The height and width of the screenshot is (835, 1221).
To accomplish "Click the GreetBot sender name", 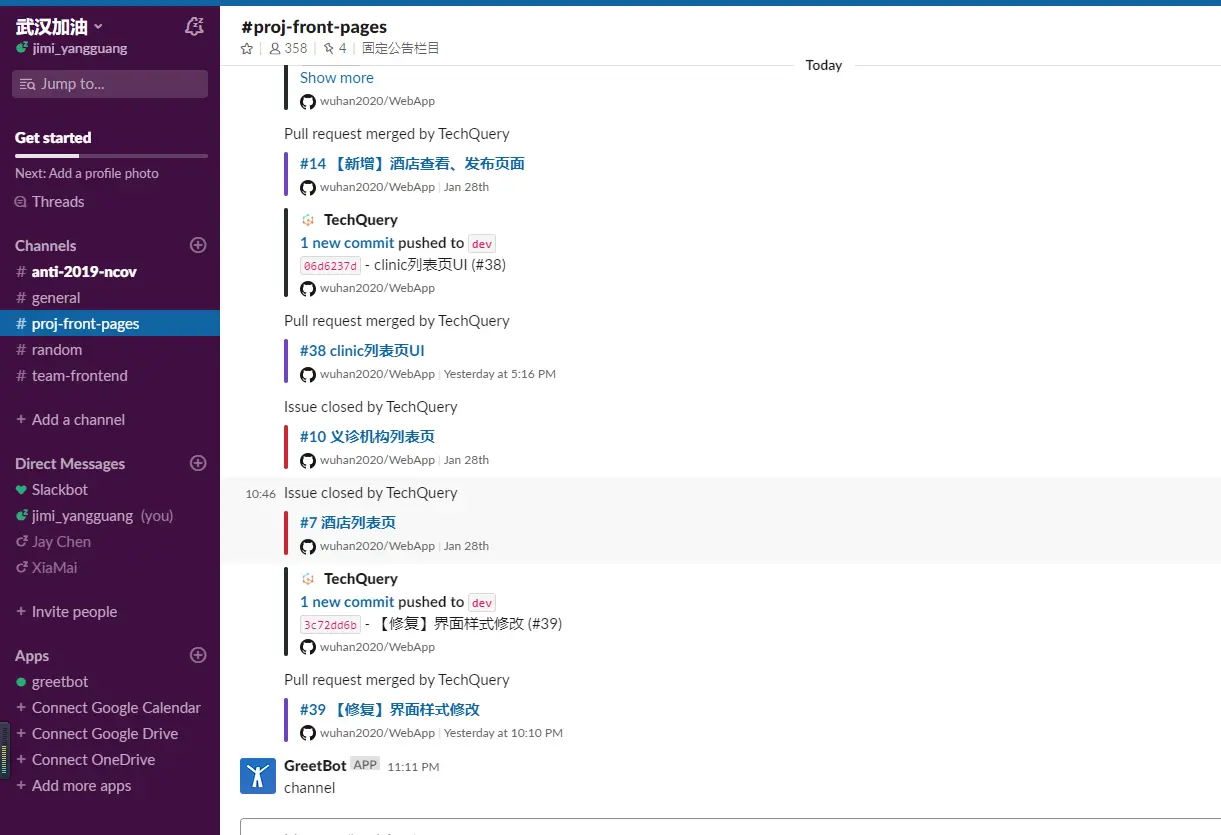I will (315, 765).
